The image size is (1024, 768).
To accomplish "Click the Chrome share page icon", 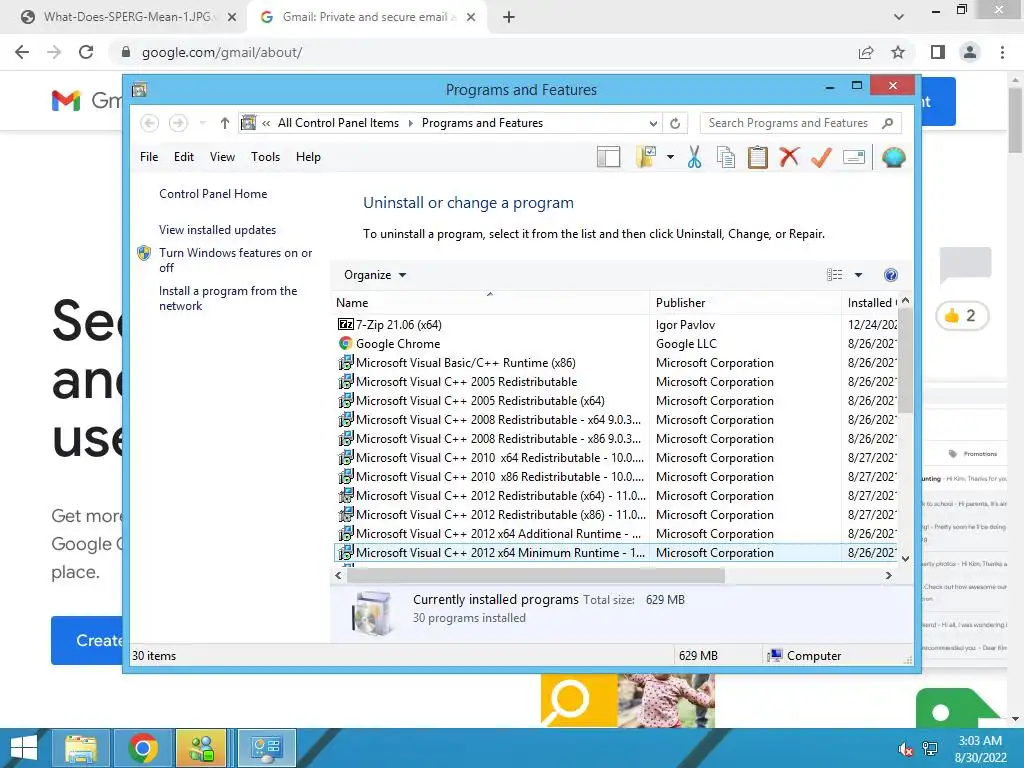I will tap(866, 52).
